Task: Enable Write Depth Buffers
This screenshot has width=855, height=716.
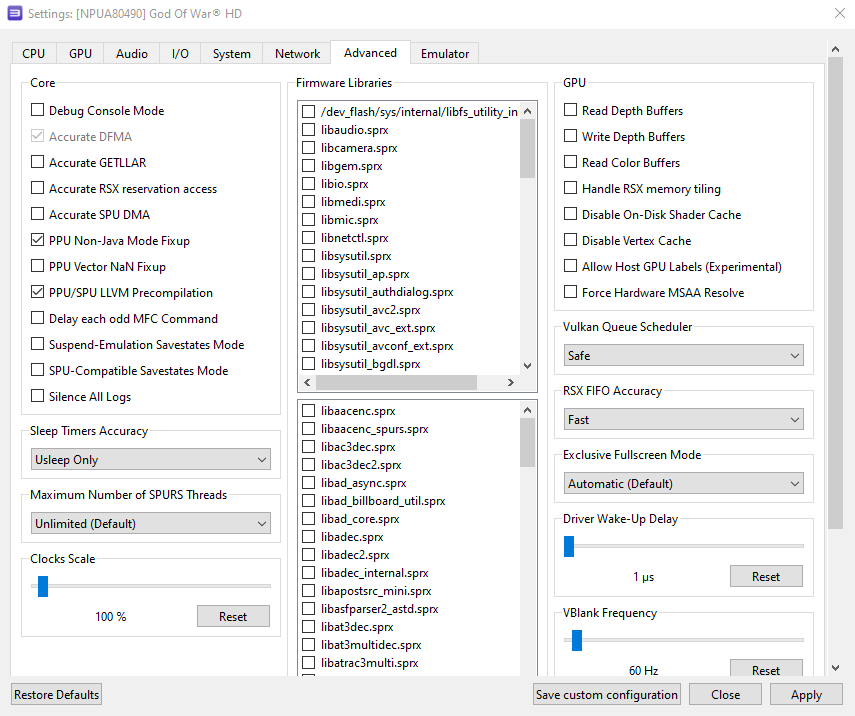Action: 571,137
